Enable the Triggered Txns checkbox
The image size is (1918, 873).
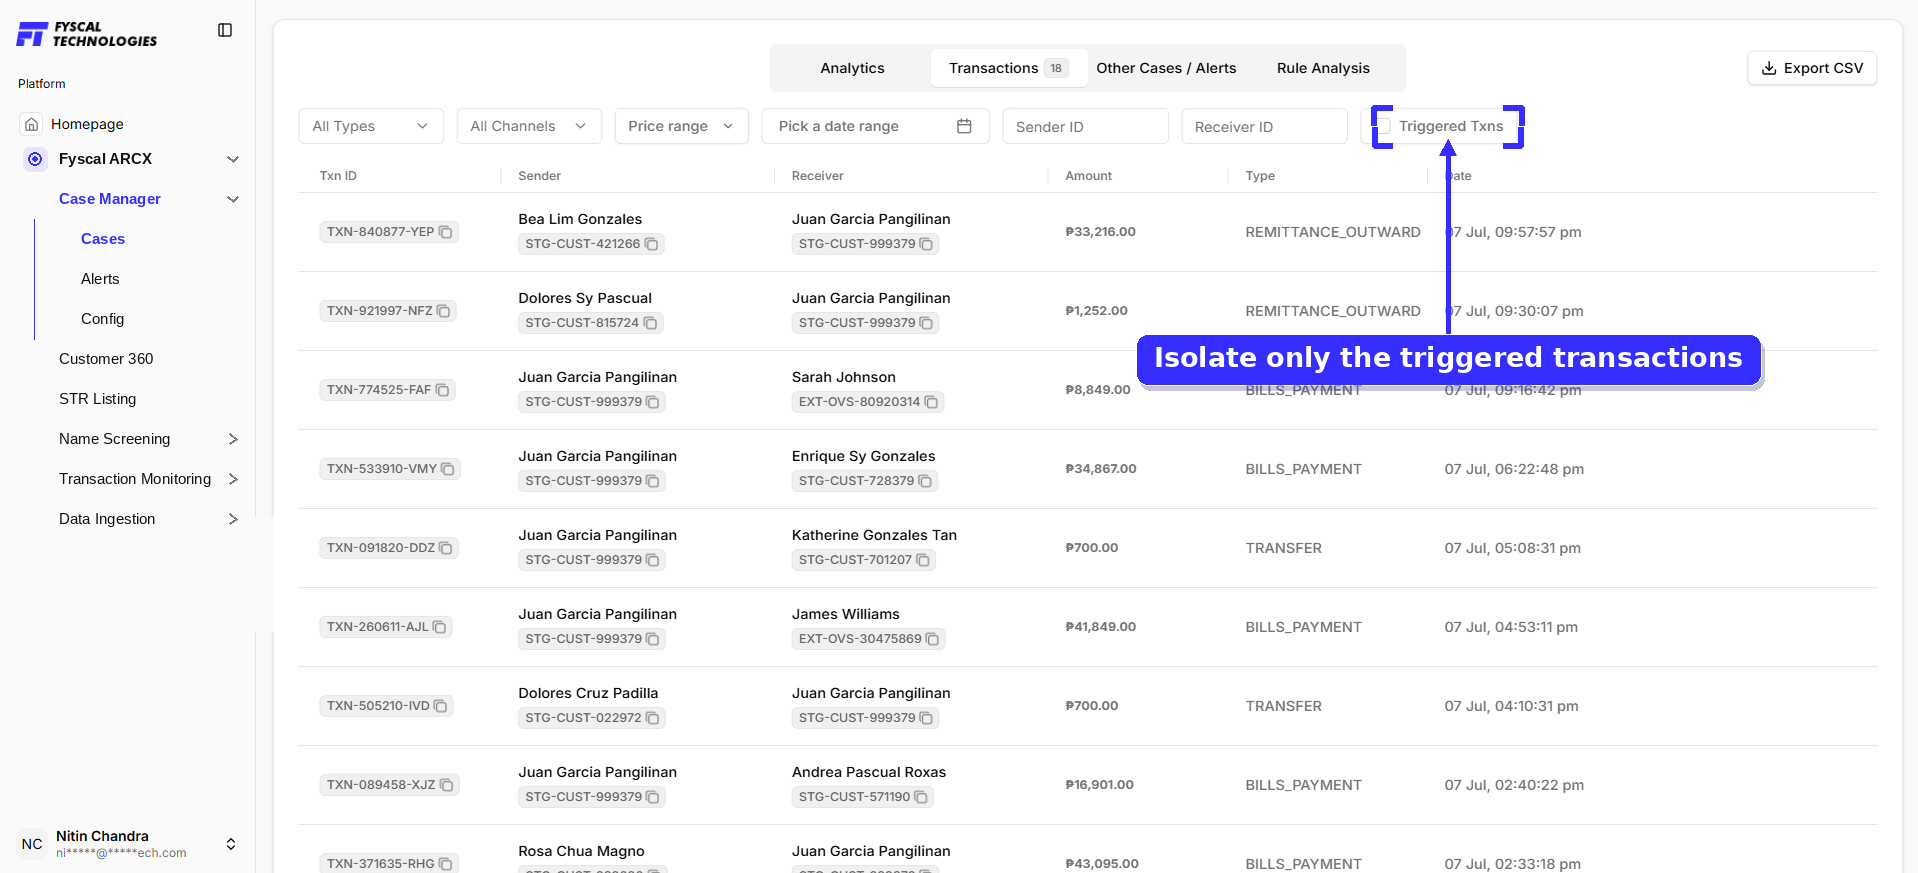(x=1384, y=126)
